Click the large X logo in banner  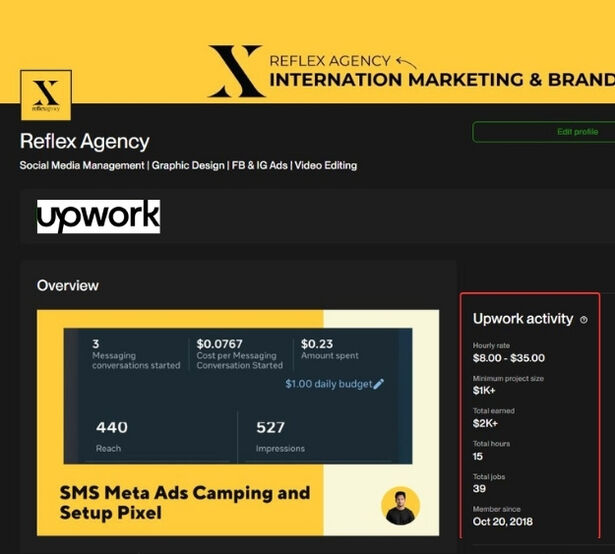click(236, 70)
